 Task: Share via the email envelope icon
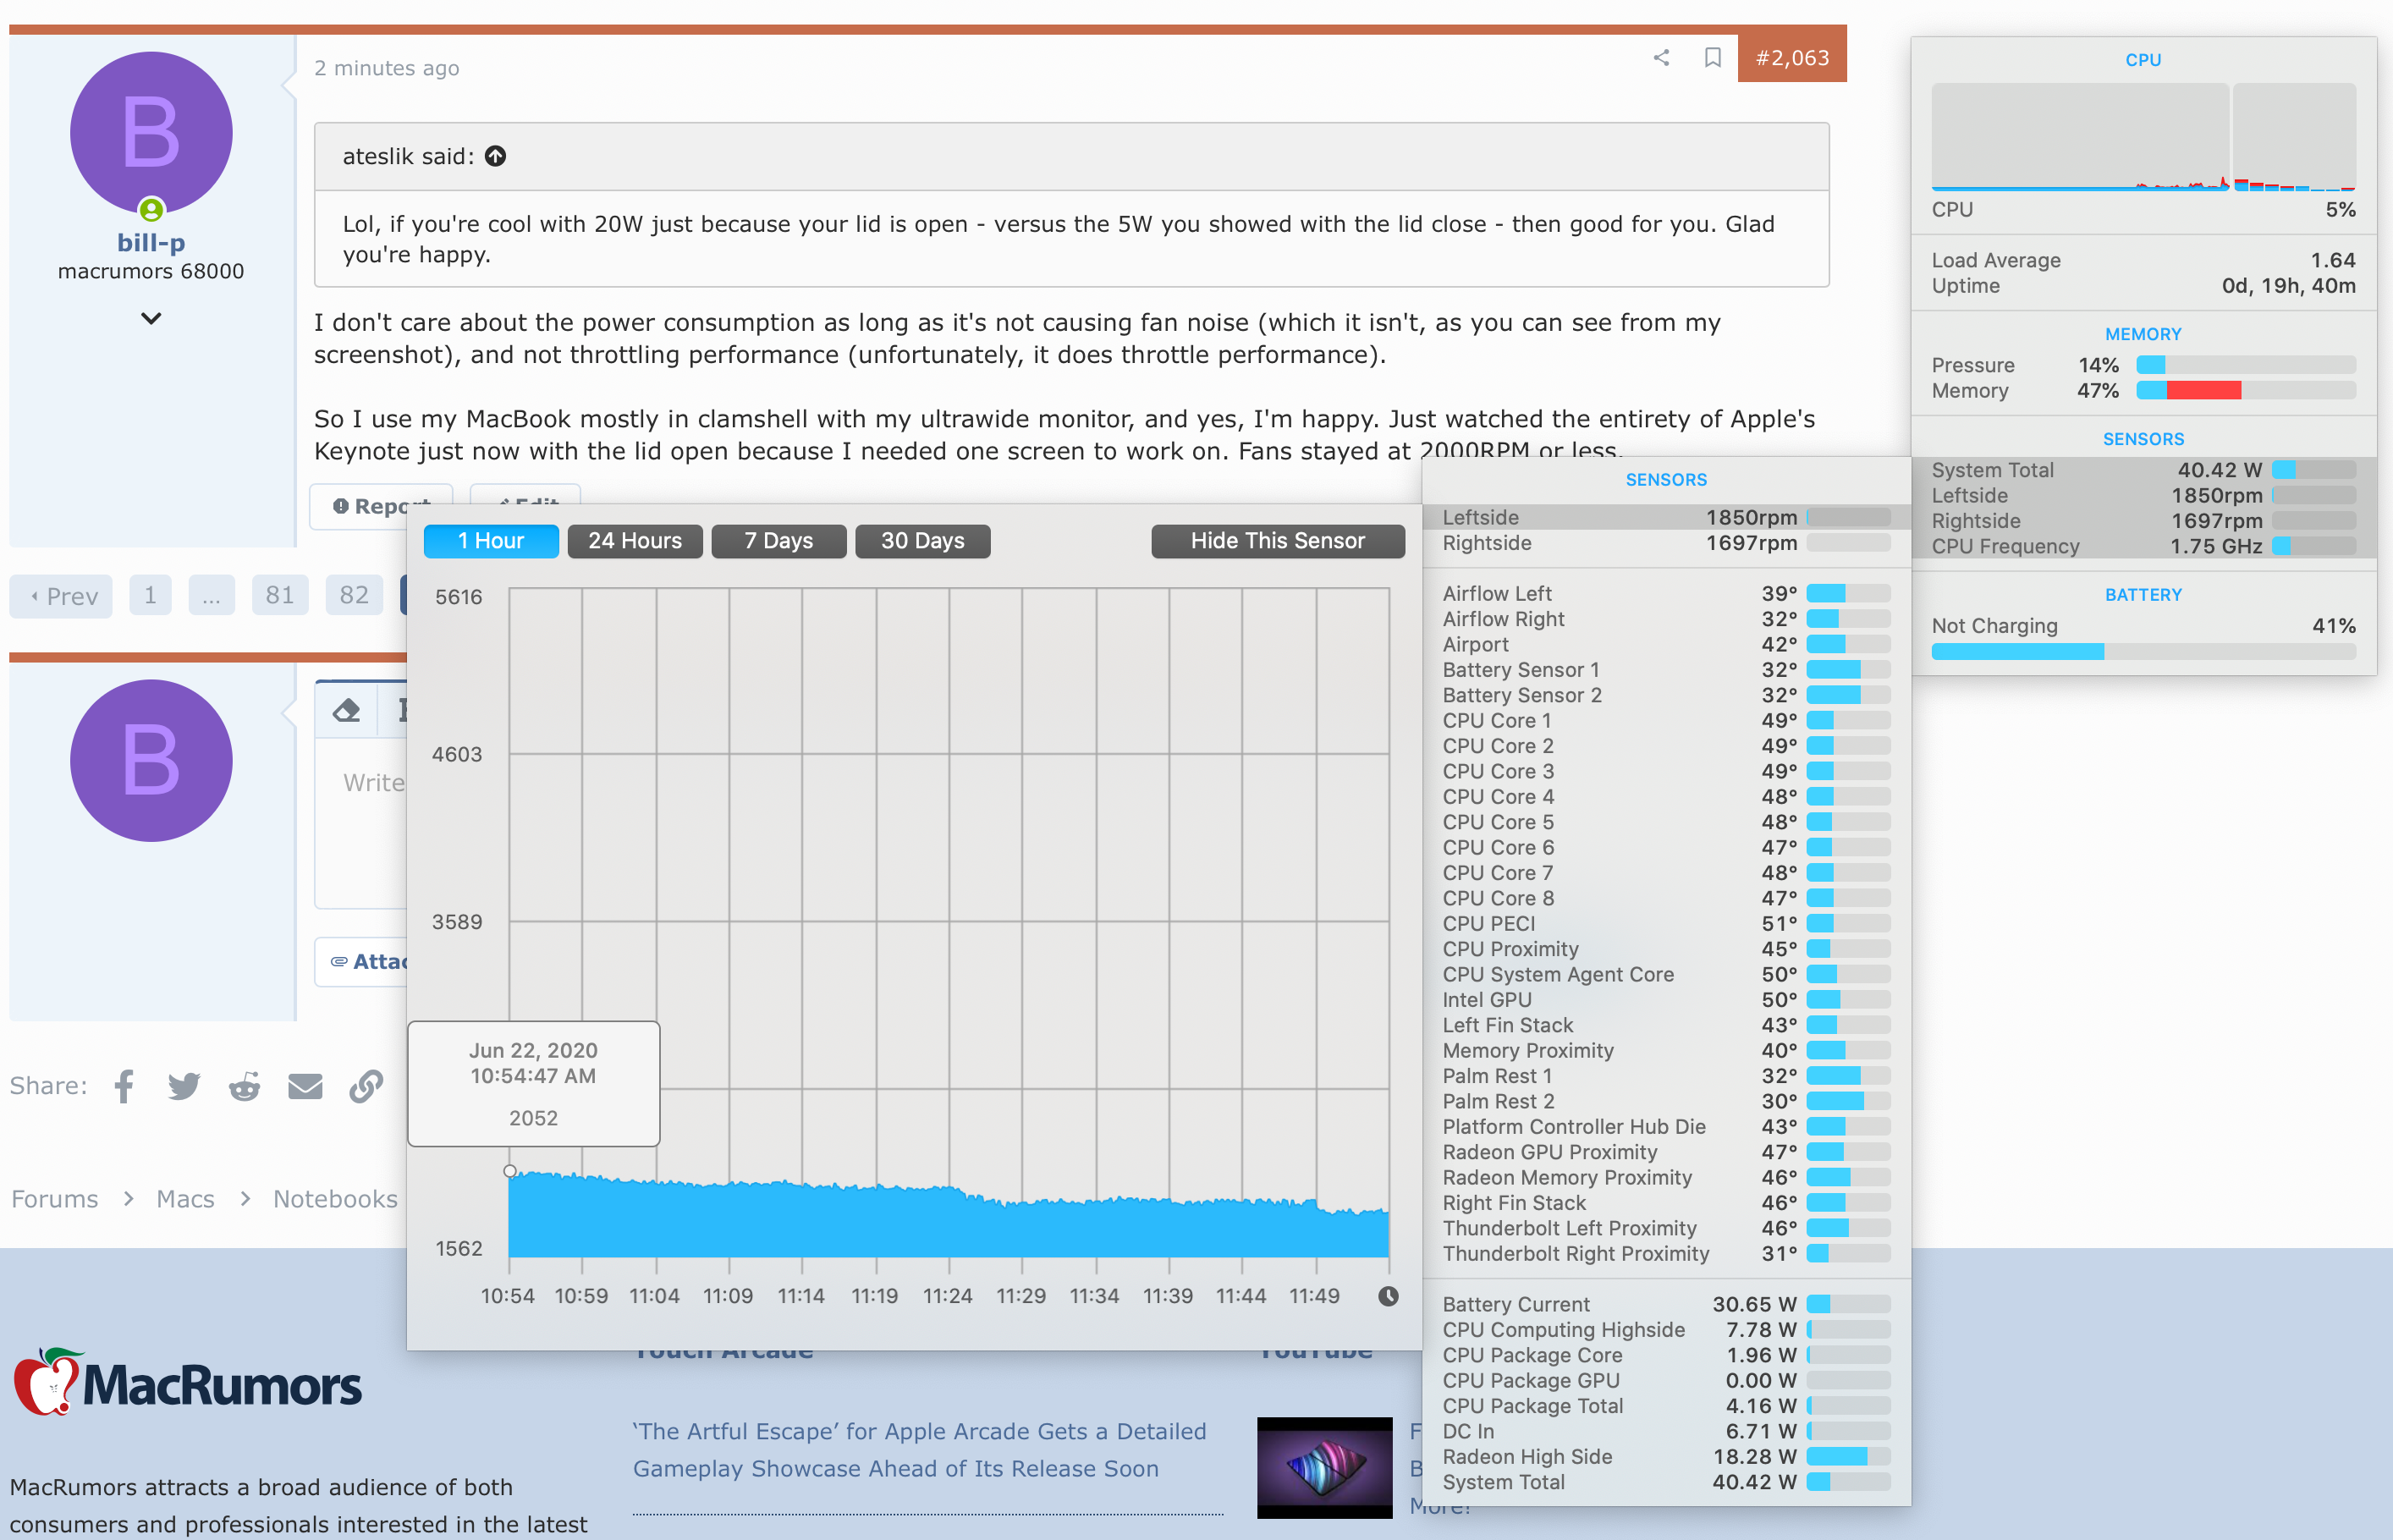tap(305, 1086)
